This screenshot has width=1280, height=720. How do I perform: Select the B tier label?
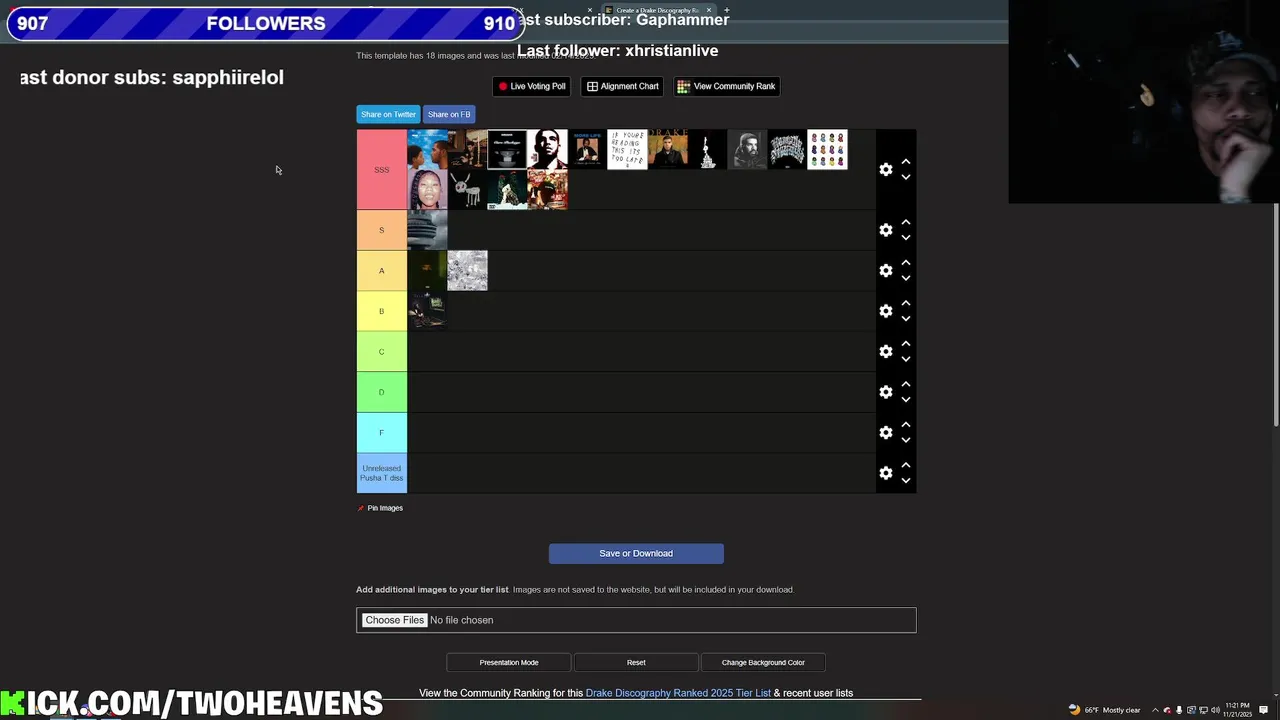[382, 311]
